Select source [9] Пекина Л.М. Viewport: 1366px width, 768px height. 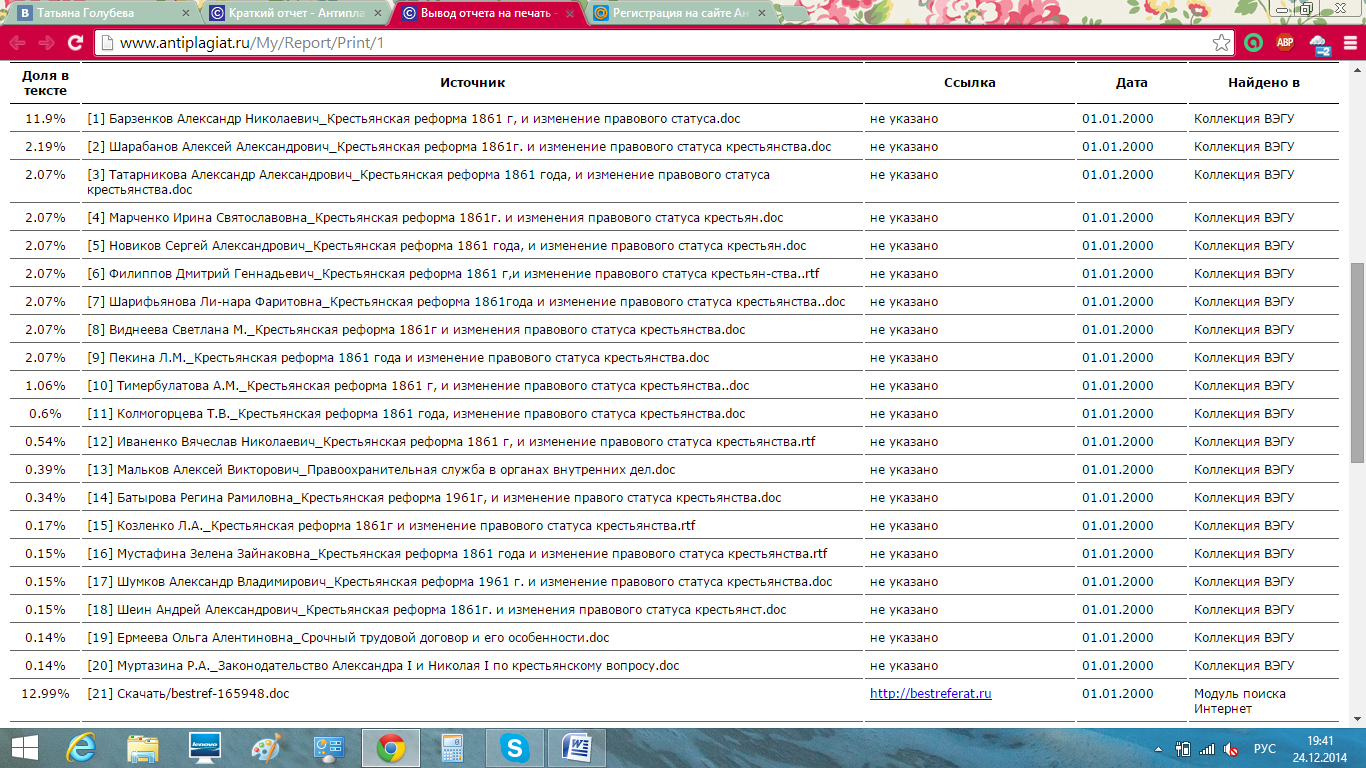pos(398,357)
